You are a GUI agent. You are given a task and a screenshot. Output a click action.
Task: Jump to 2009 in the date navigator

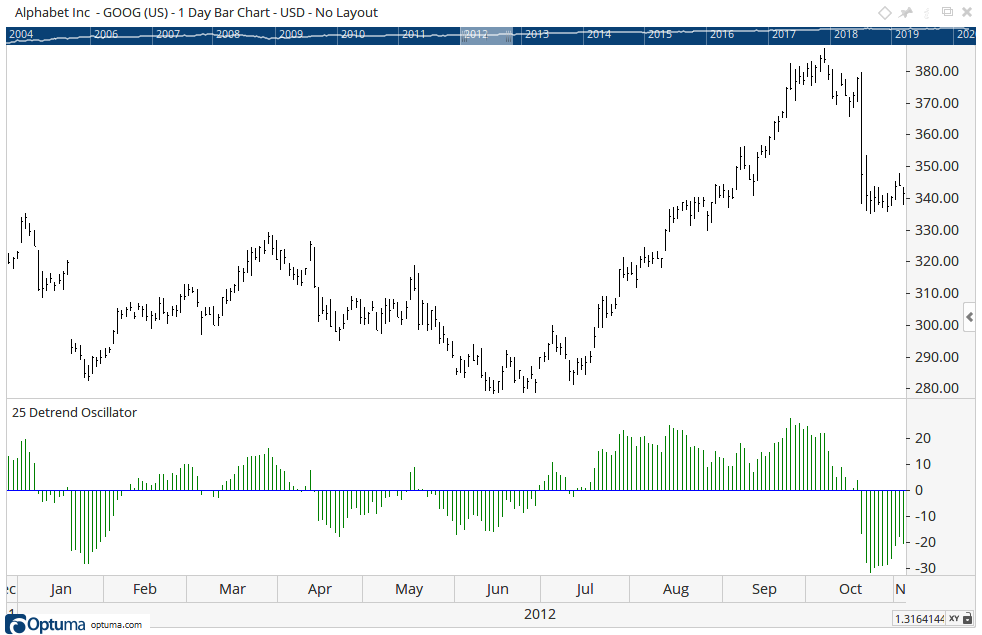[x=291, y=34]
